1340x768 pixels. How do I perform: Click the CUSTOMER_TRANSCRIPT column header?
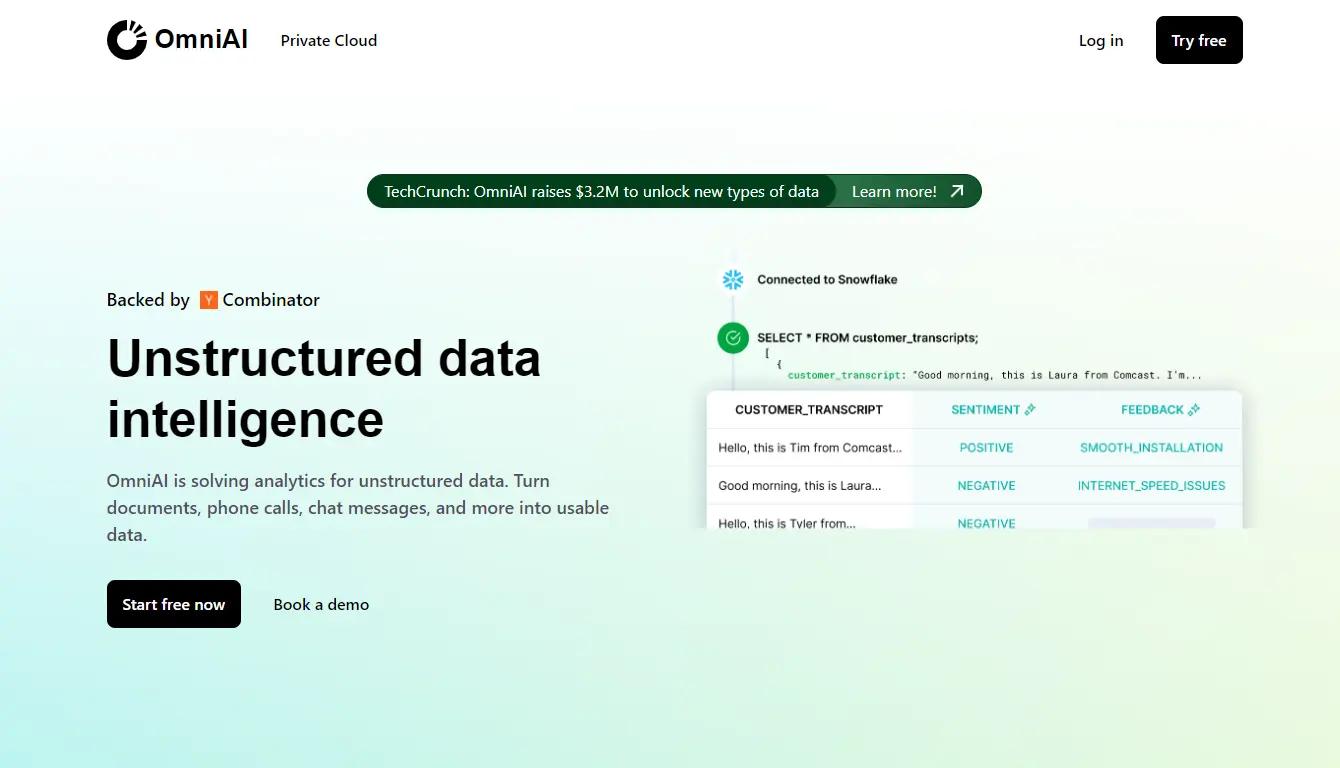[809, 410]
